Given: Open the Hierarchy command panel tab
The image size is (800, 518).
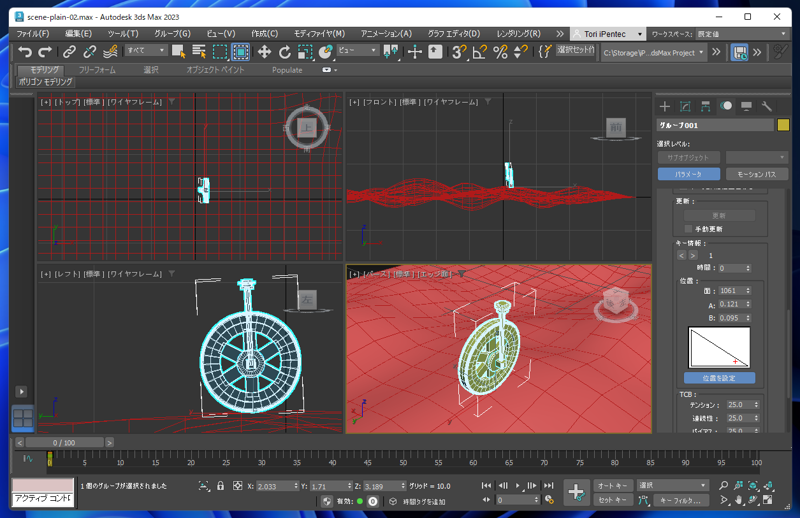Looking at the screenshot, I should tap(705, 106).
